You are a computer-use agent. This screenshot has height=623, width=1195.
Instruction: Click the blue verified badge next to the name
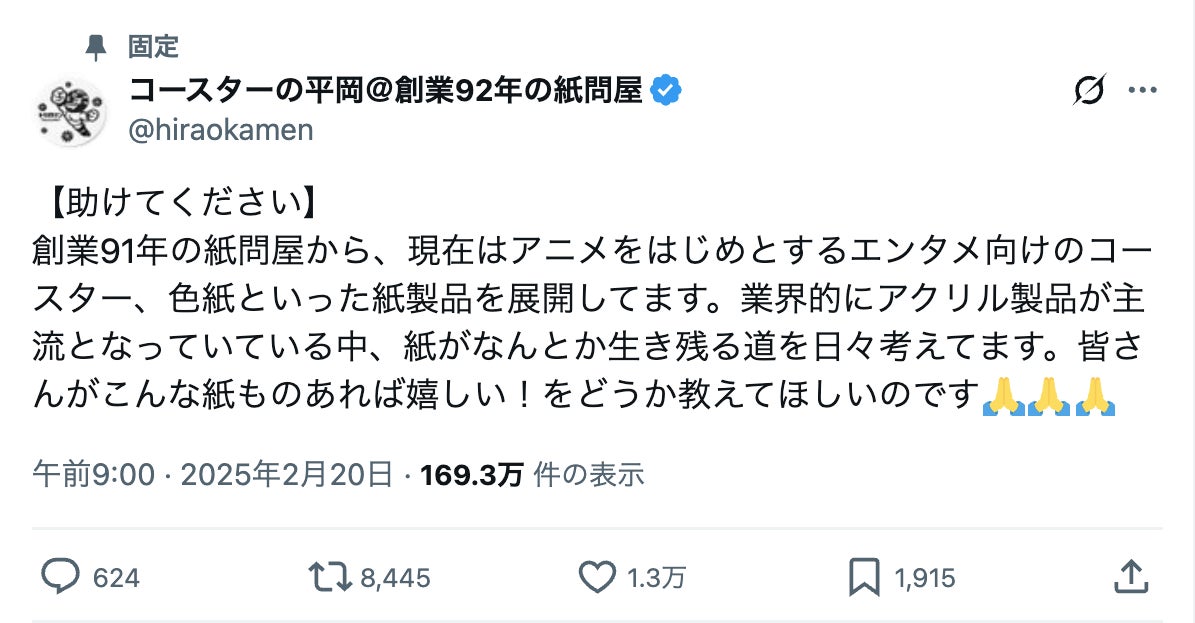[666, 89]
